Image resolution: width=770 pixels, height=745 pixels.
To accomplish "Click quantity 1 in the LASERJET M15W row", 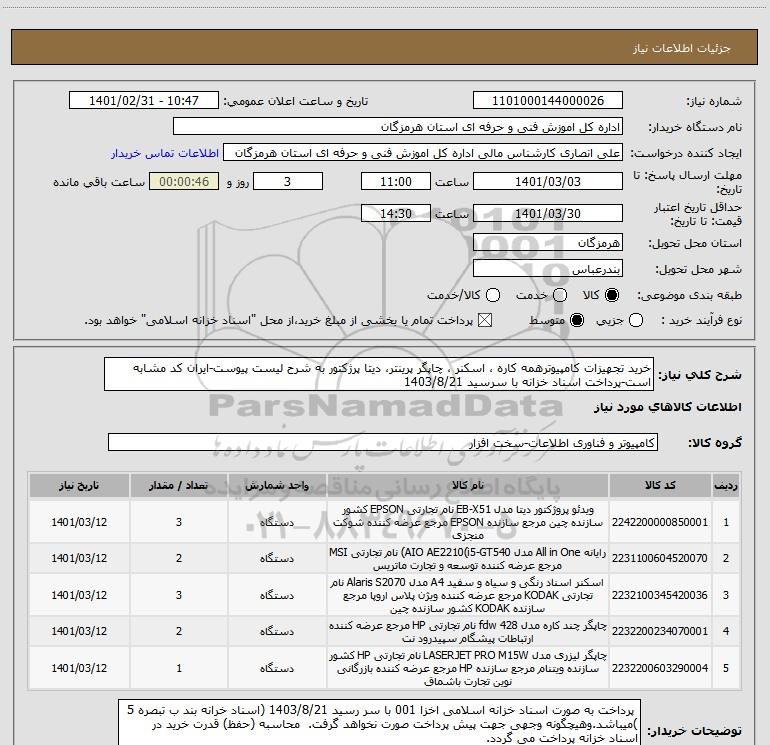I will point(179,668).
